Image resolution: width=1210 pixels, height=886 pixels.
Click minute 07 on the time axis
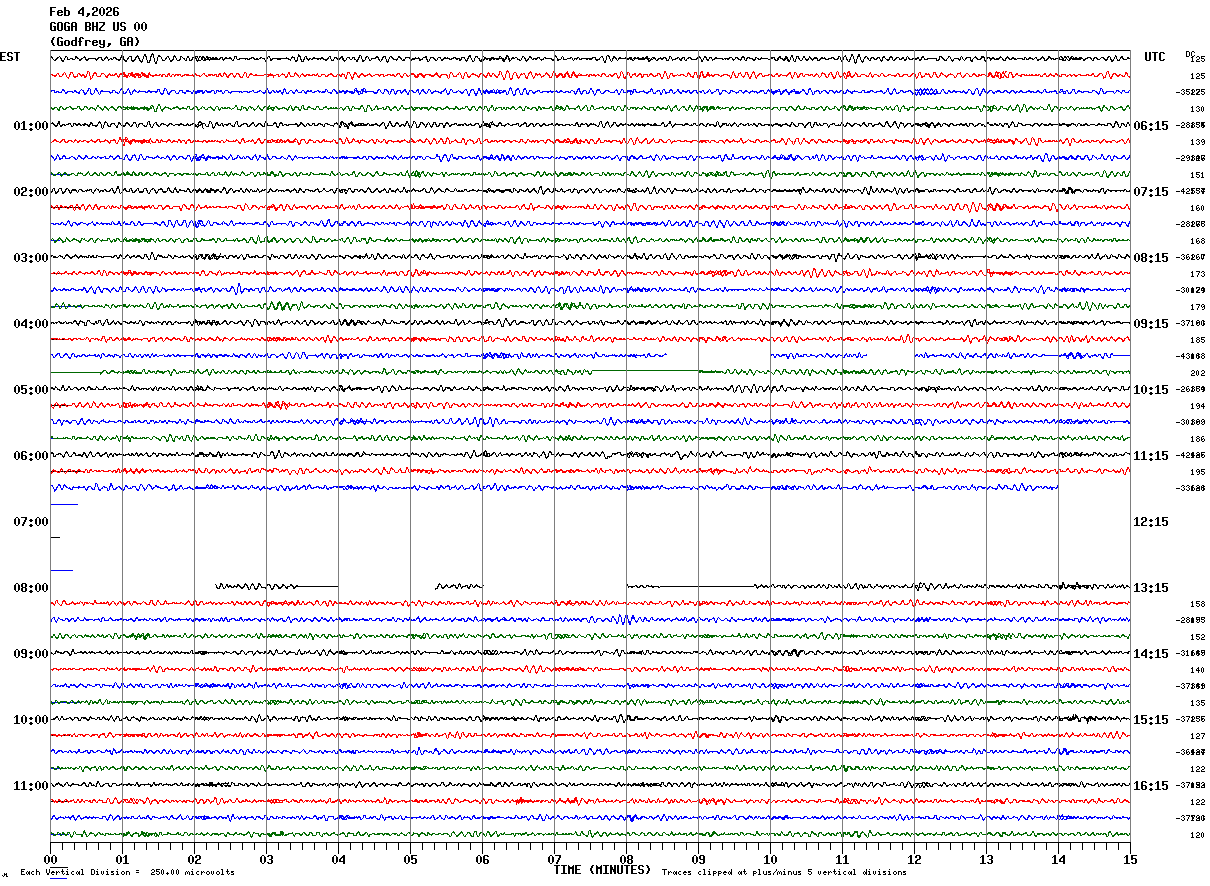(554, 859)
